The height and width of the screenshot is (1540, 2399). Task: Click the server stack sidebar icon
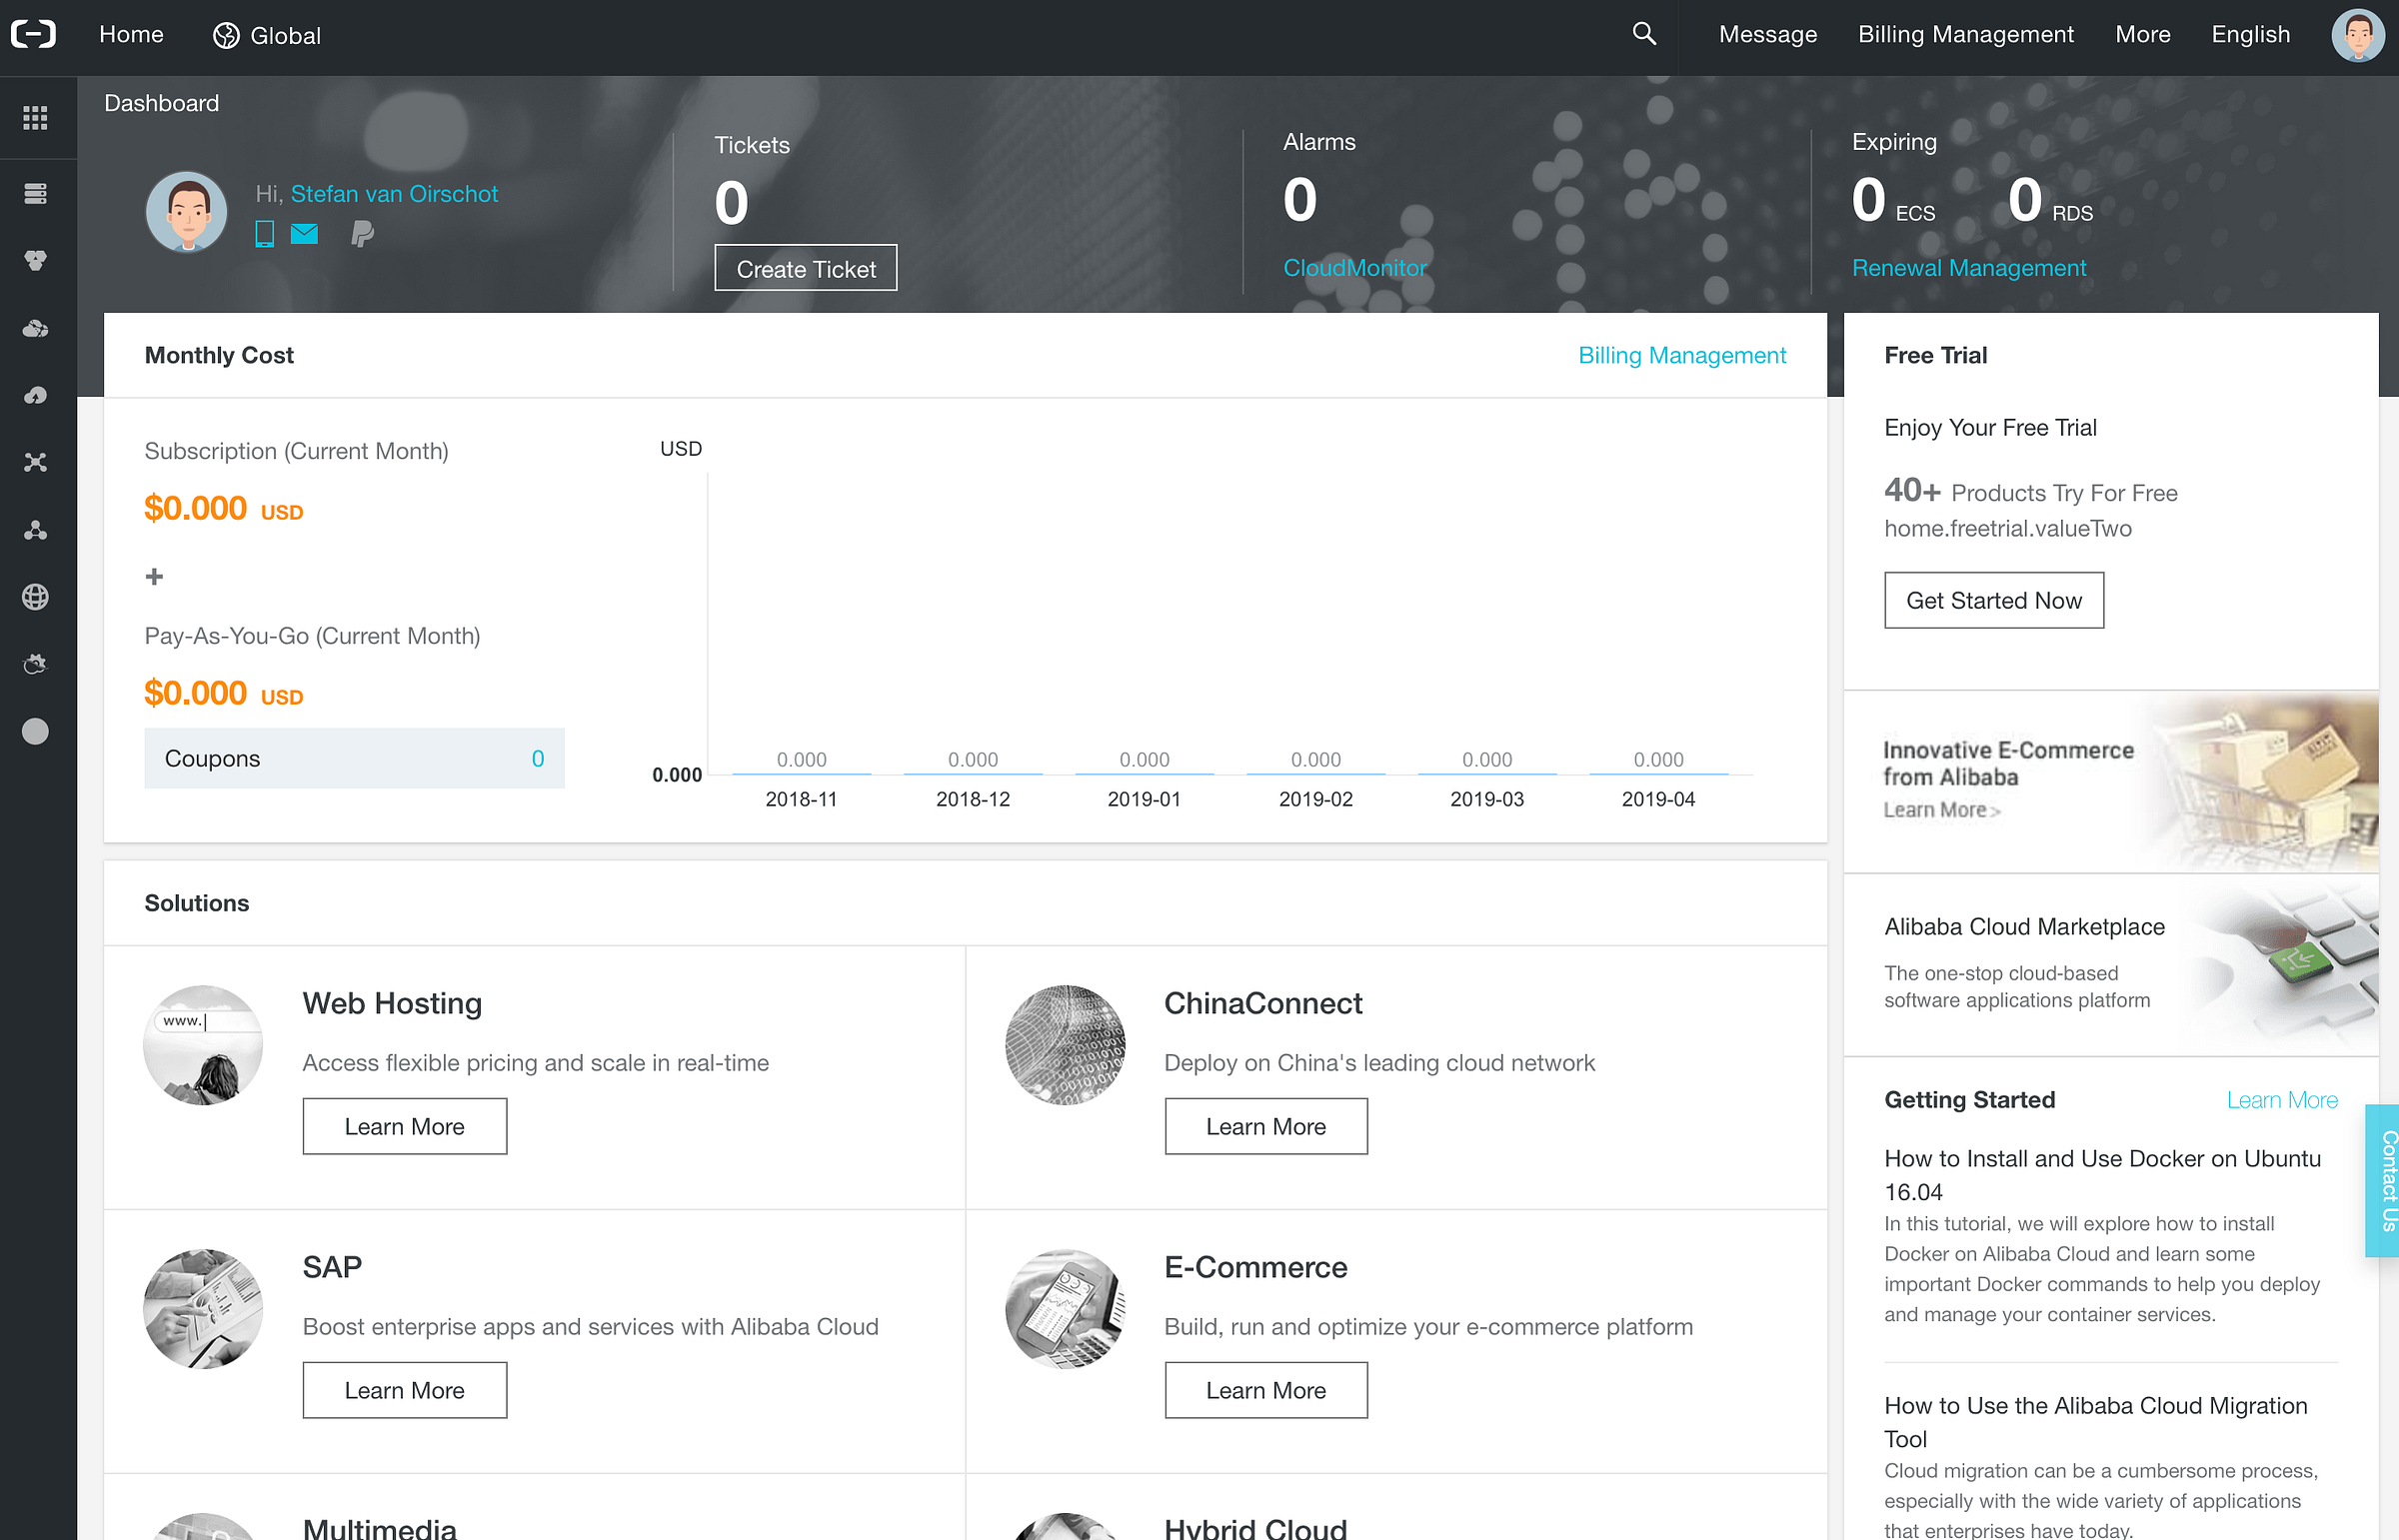36,194
